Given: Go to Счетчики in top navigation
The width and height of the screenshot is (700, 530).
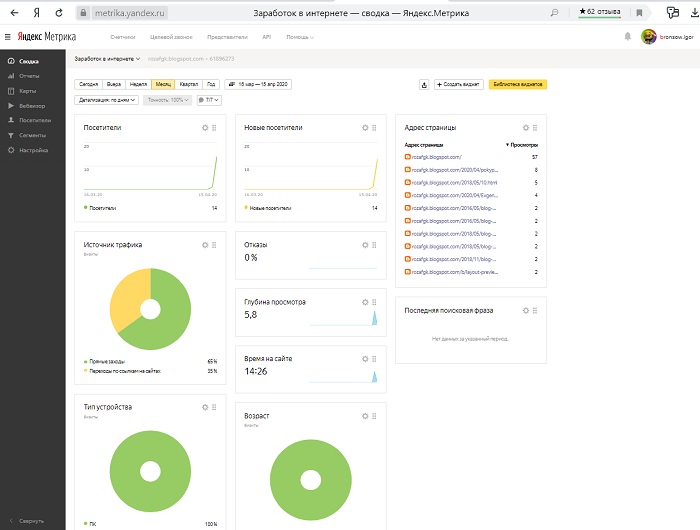Looking at the screenshot, I should pos(123,37).
